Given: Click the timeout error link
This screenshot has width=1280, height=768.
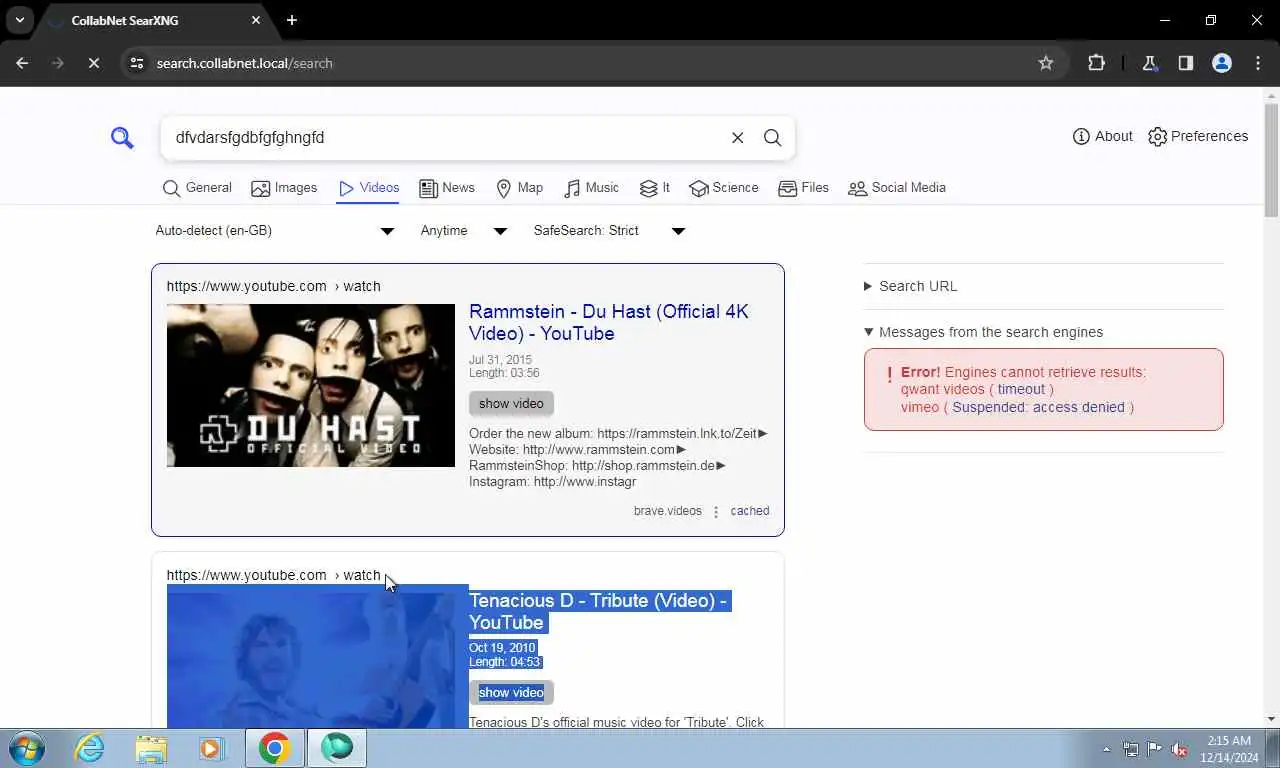Looking at the screenshot, I should tap(1021, 389).
